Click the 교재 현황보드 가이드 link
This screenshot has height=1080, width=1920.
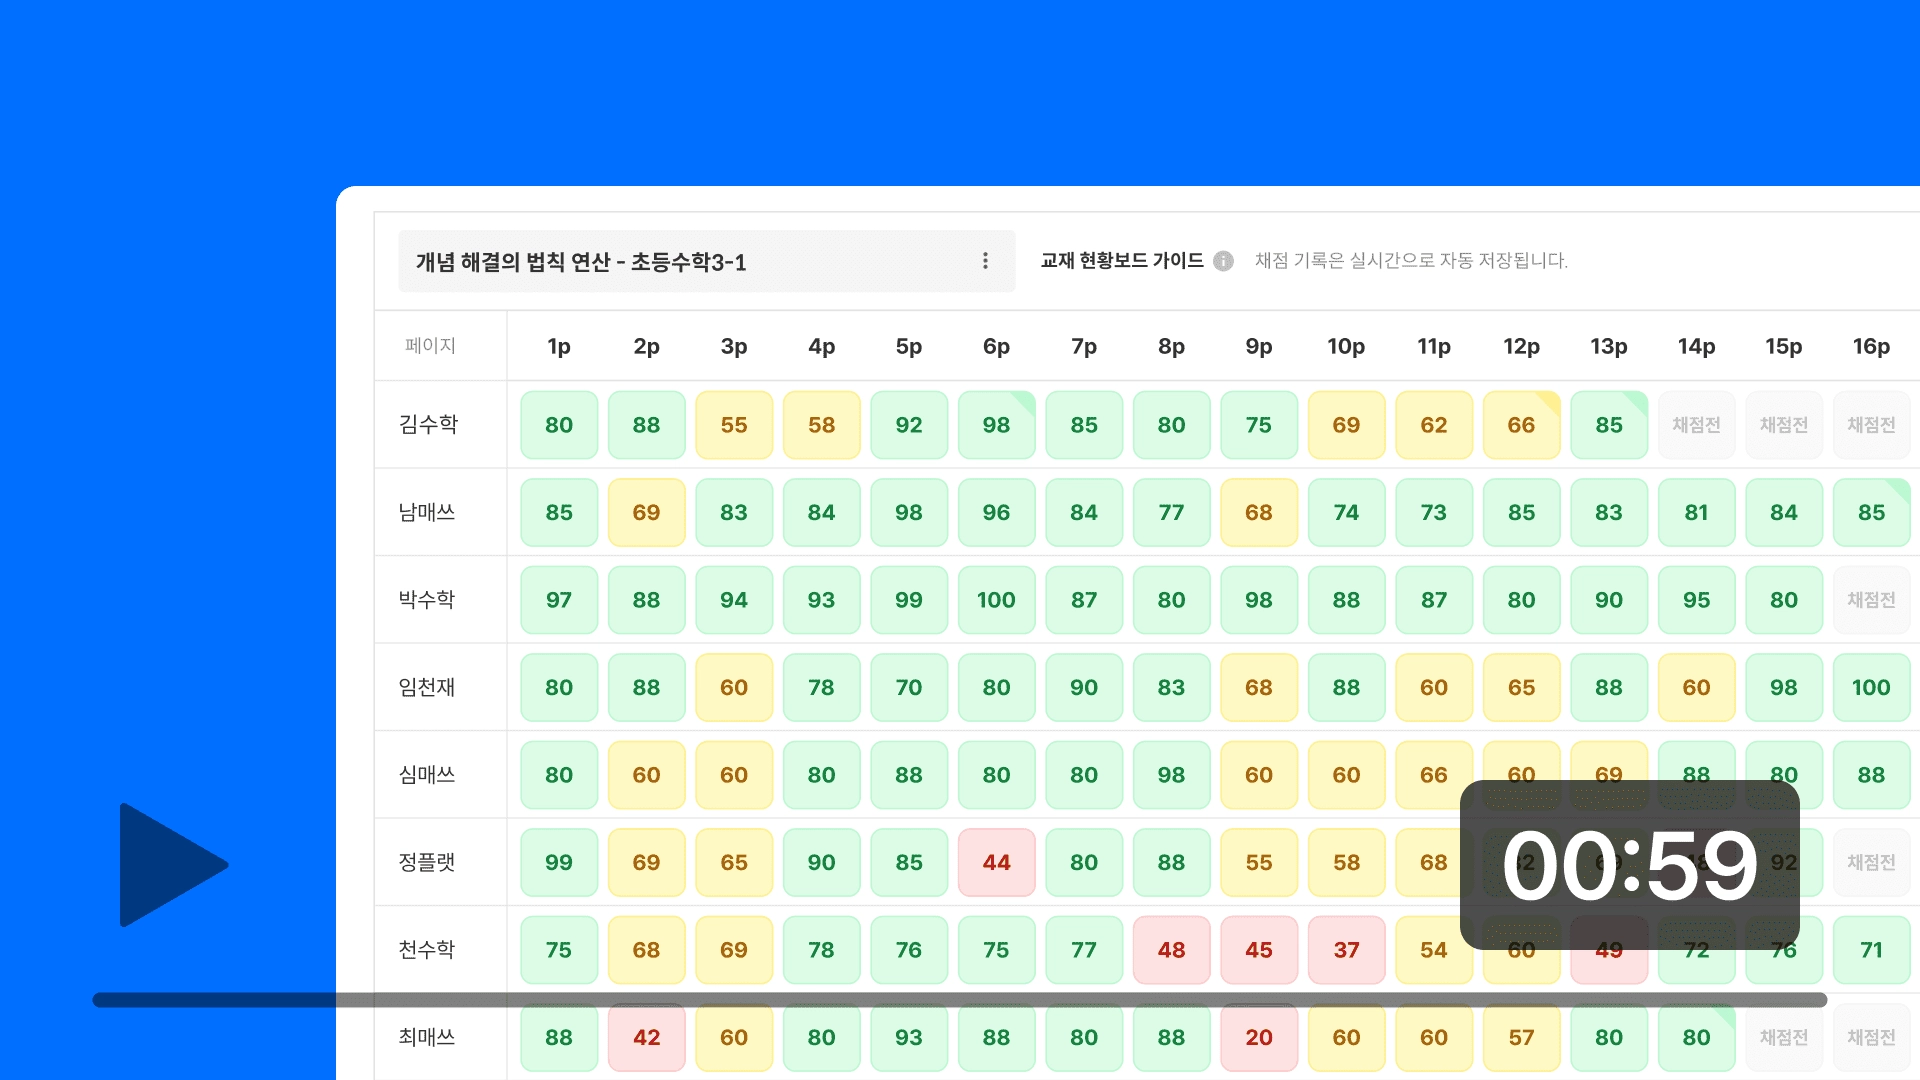(1121, 261)
